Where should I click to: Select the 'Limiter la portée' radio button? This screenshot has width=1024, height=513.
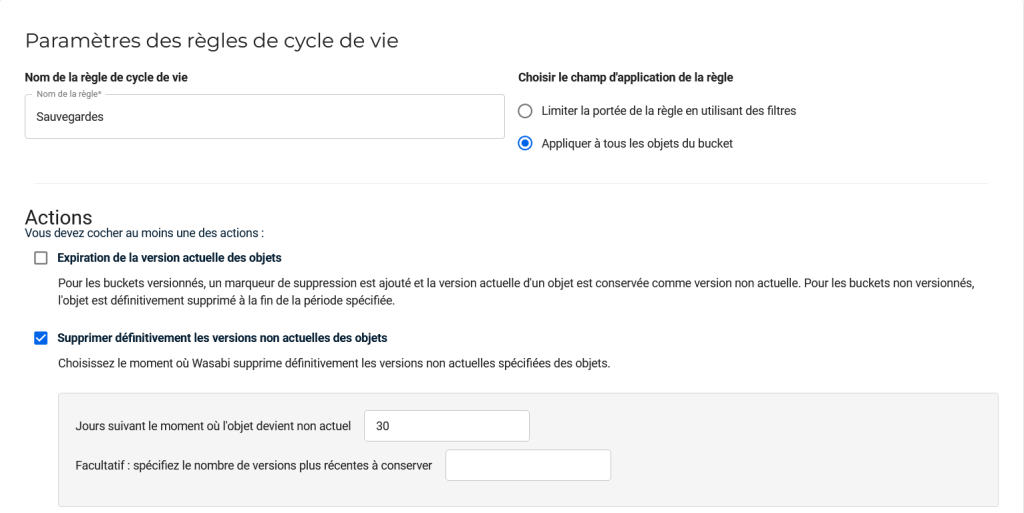[525, 111]
